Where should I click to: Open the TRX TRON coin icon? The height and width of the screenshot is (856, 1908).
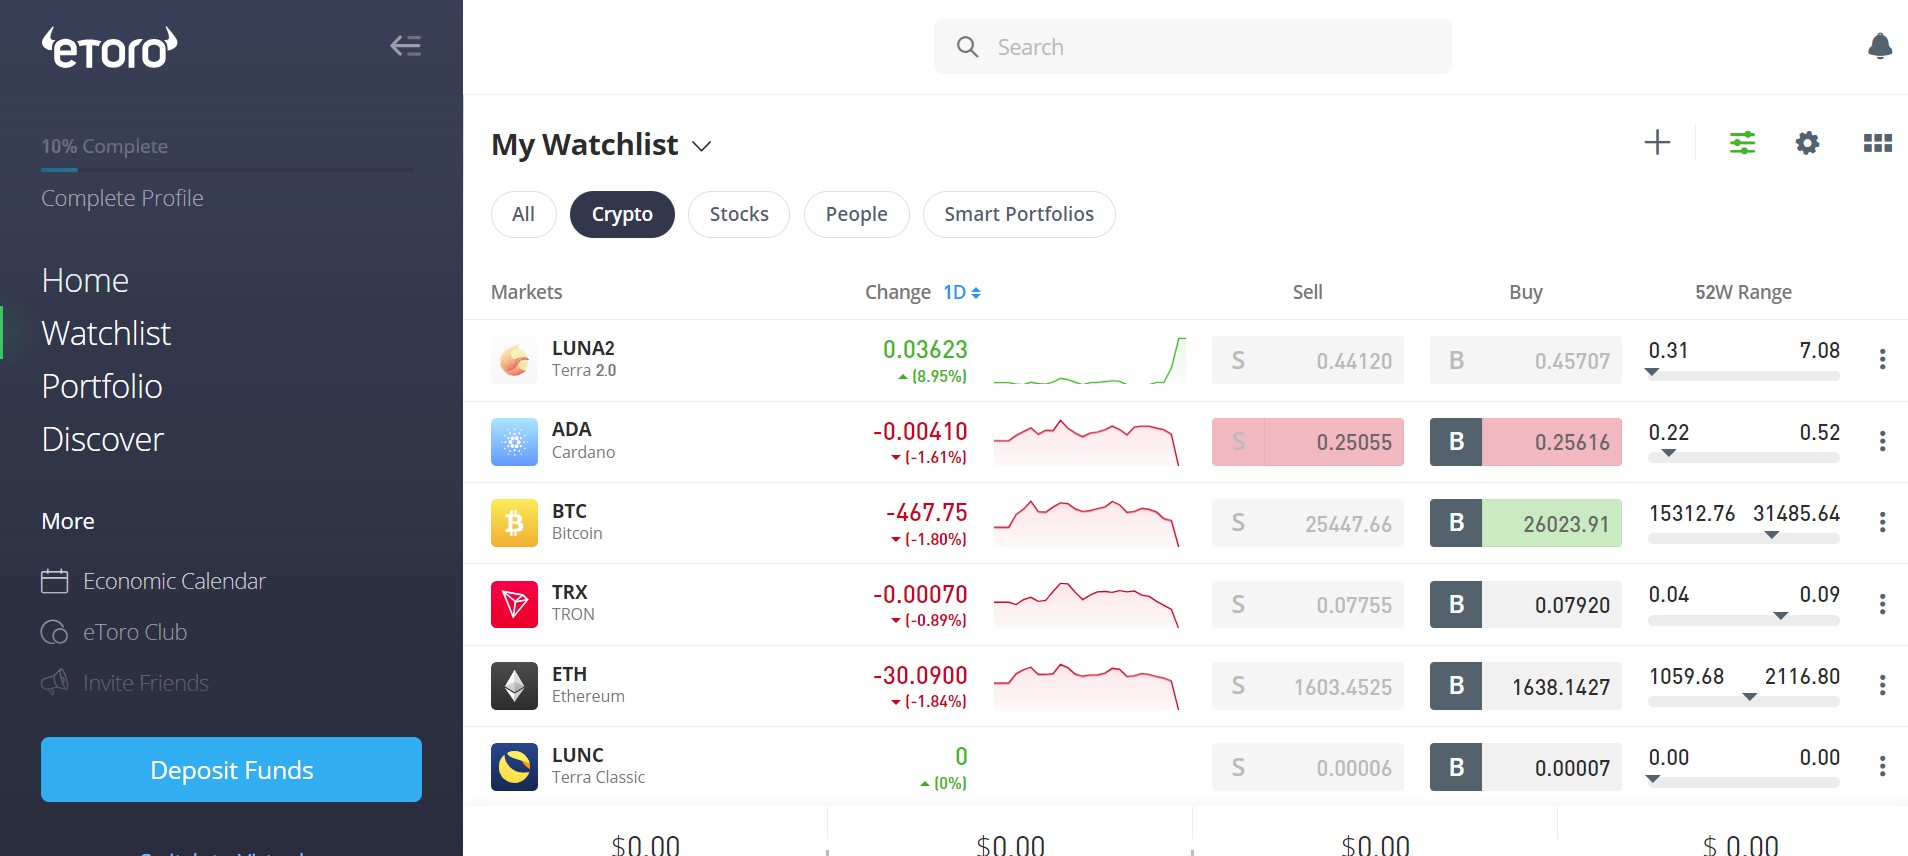click(514, 604)
